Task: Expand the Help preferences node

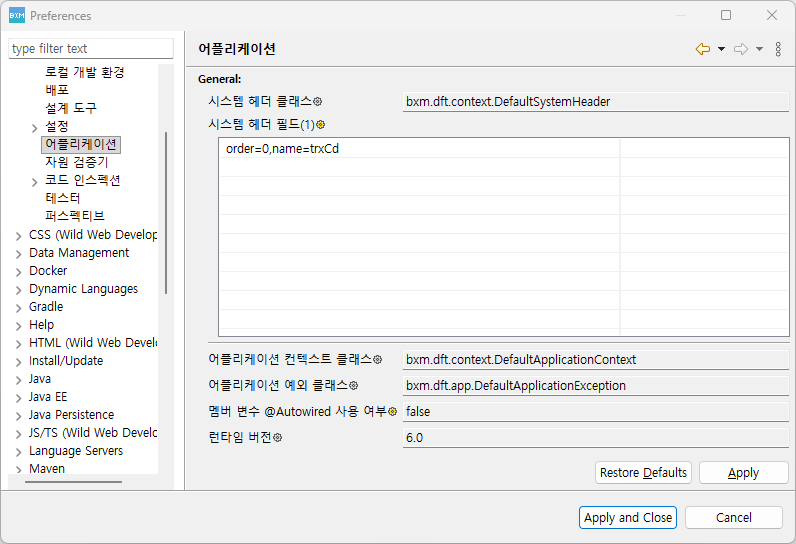Action: (19, 326)
